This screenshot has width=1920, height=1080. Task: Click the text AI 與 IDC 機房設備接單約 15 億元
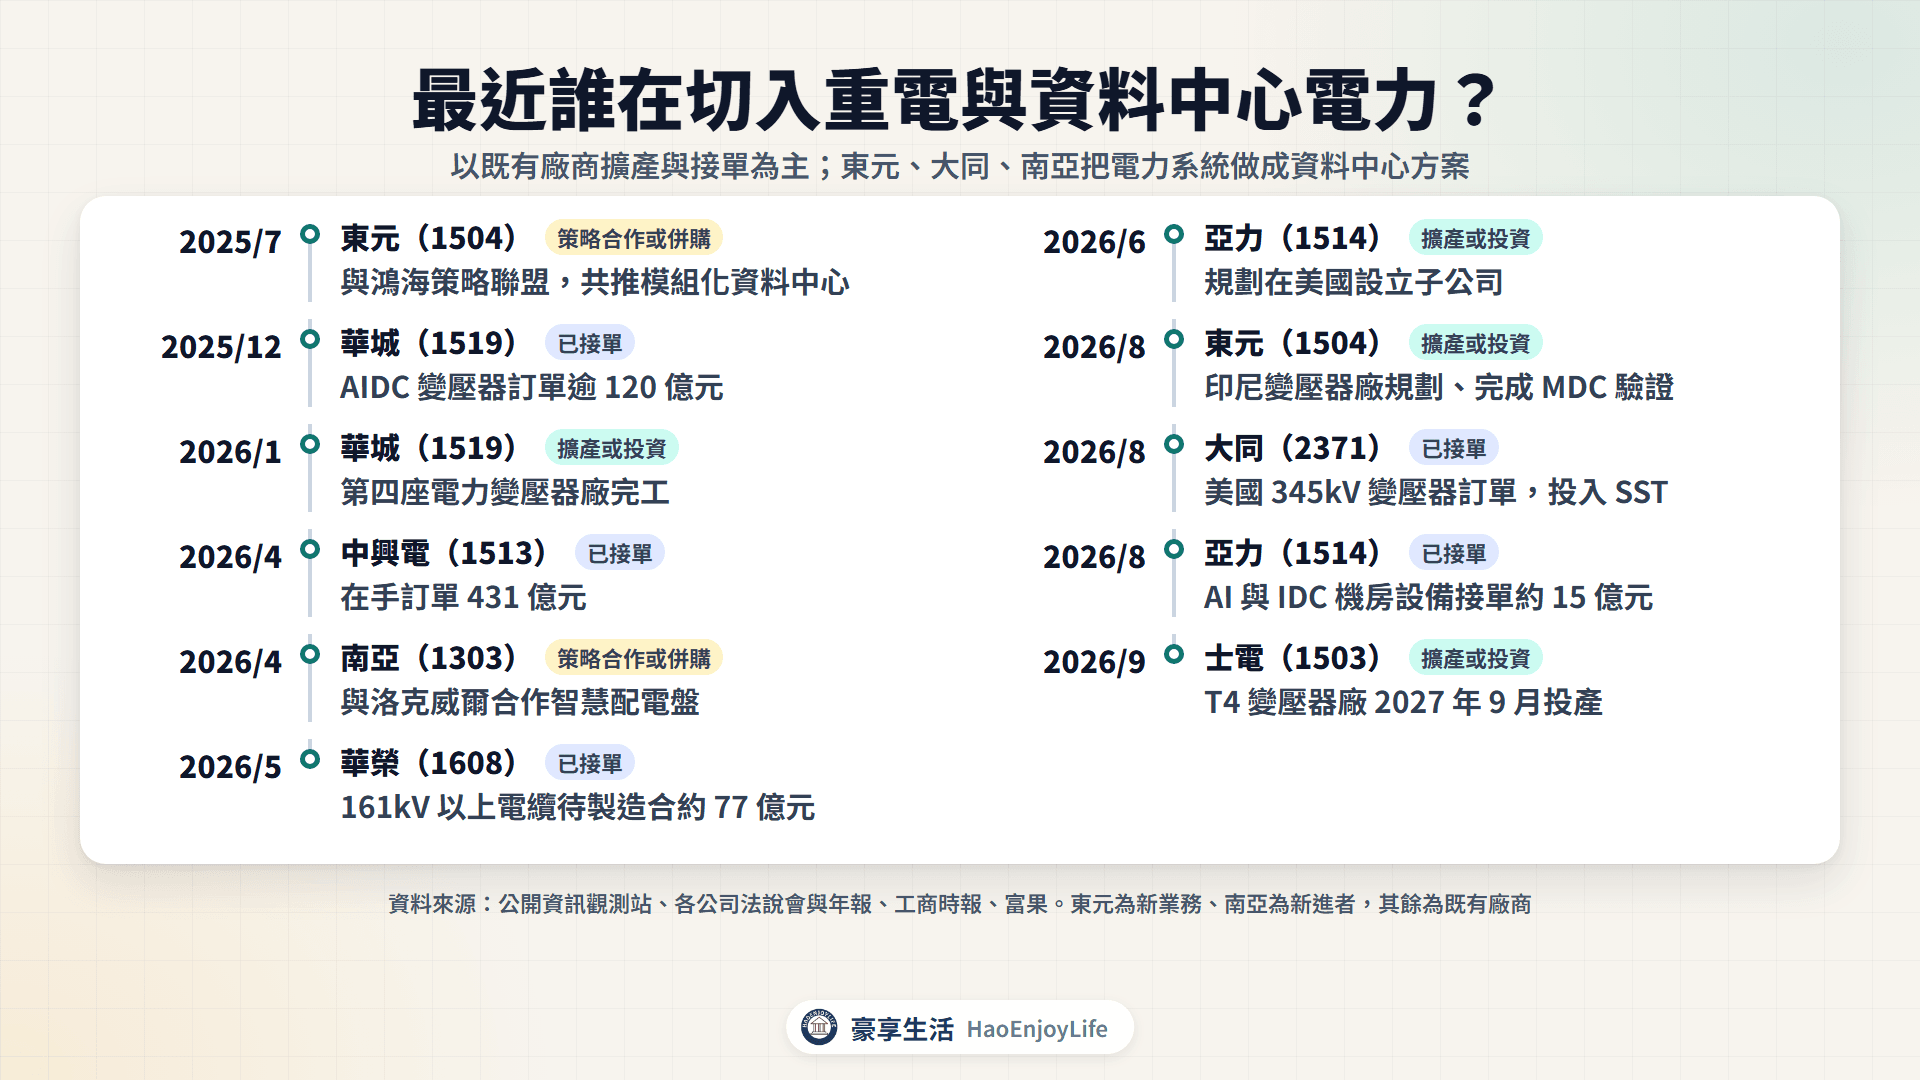(x=1428, y=598)
